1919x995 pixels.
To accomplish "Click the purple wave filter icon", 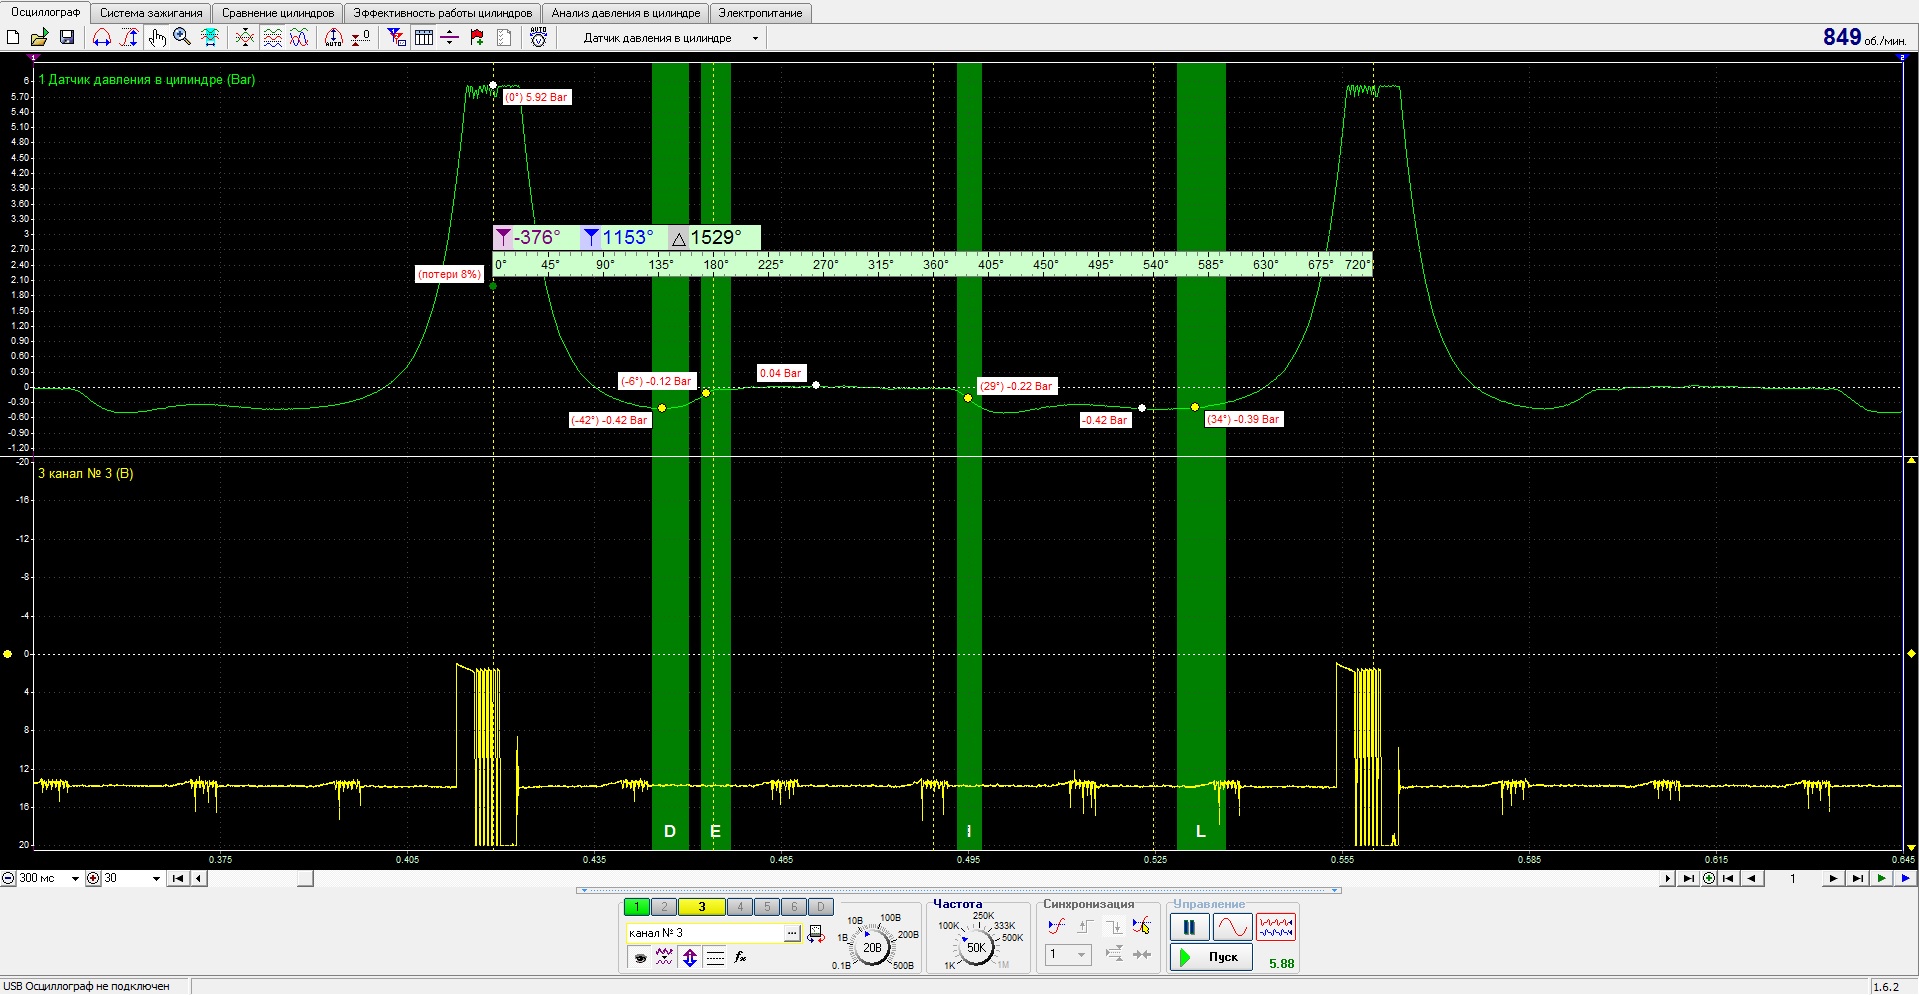I will pyautogui.click(x=664, y=958).
